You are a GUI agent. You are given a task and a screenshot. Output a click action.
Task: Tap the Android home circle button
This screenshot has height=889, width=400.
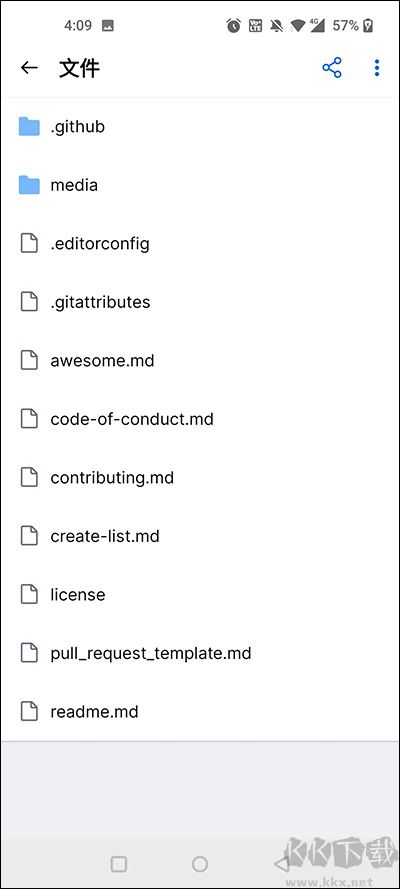[200, 863]
